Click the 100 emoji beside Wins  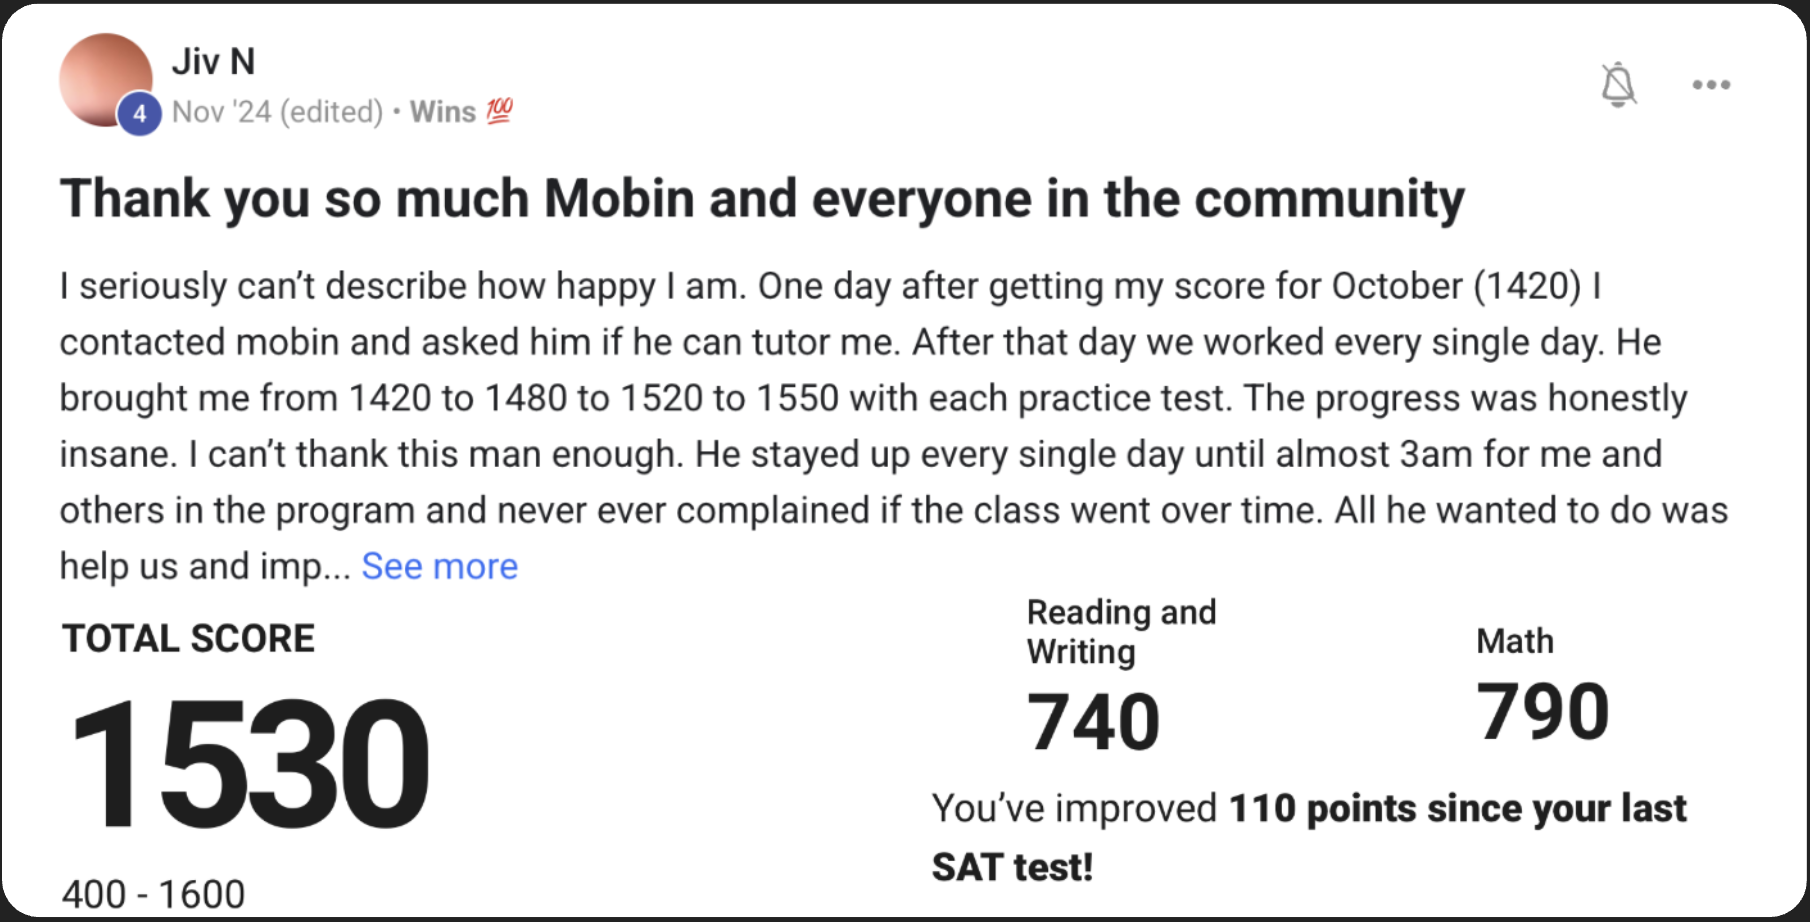coord(499,110)
